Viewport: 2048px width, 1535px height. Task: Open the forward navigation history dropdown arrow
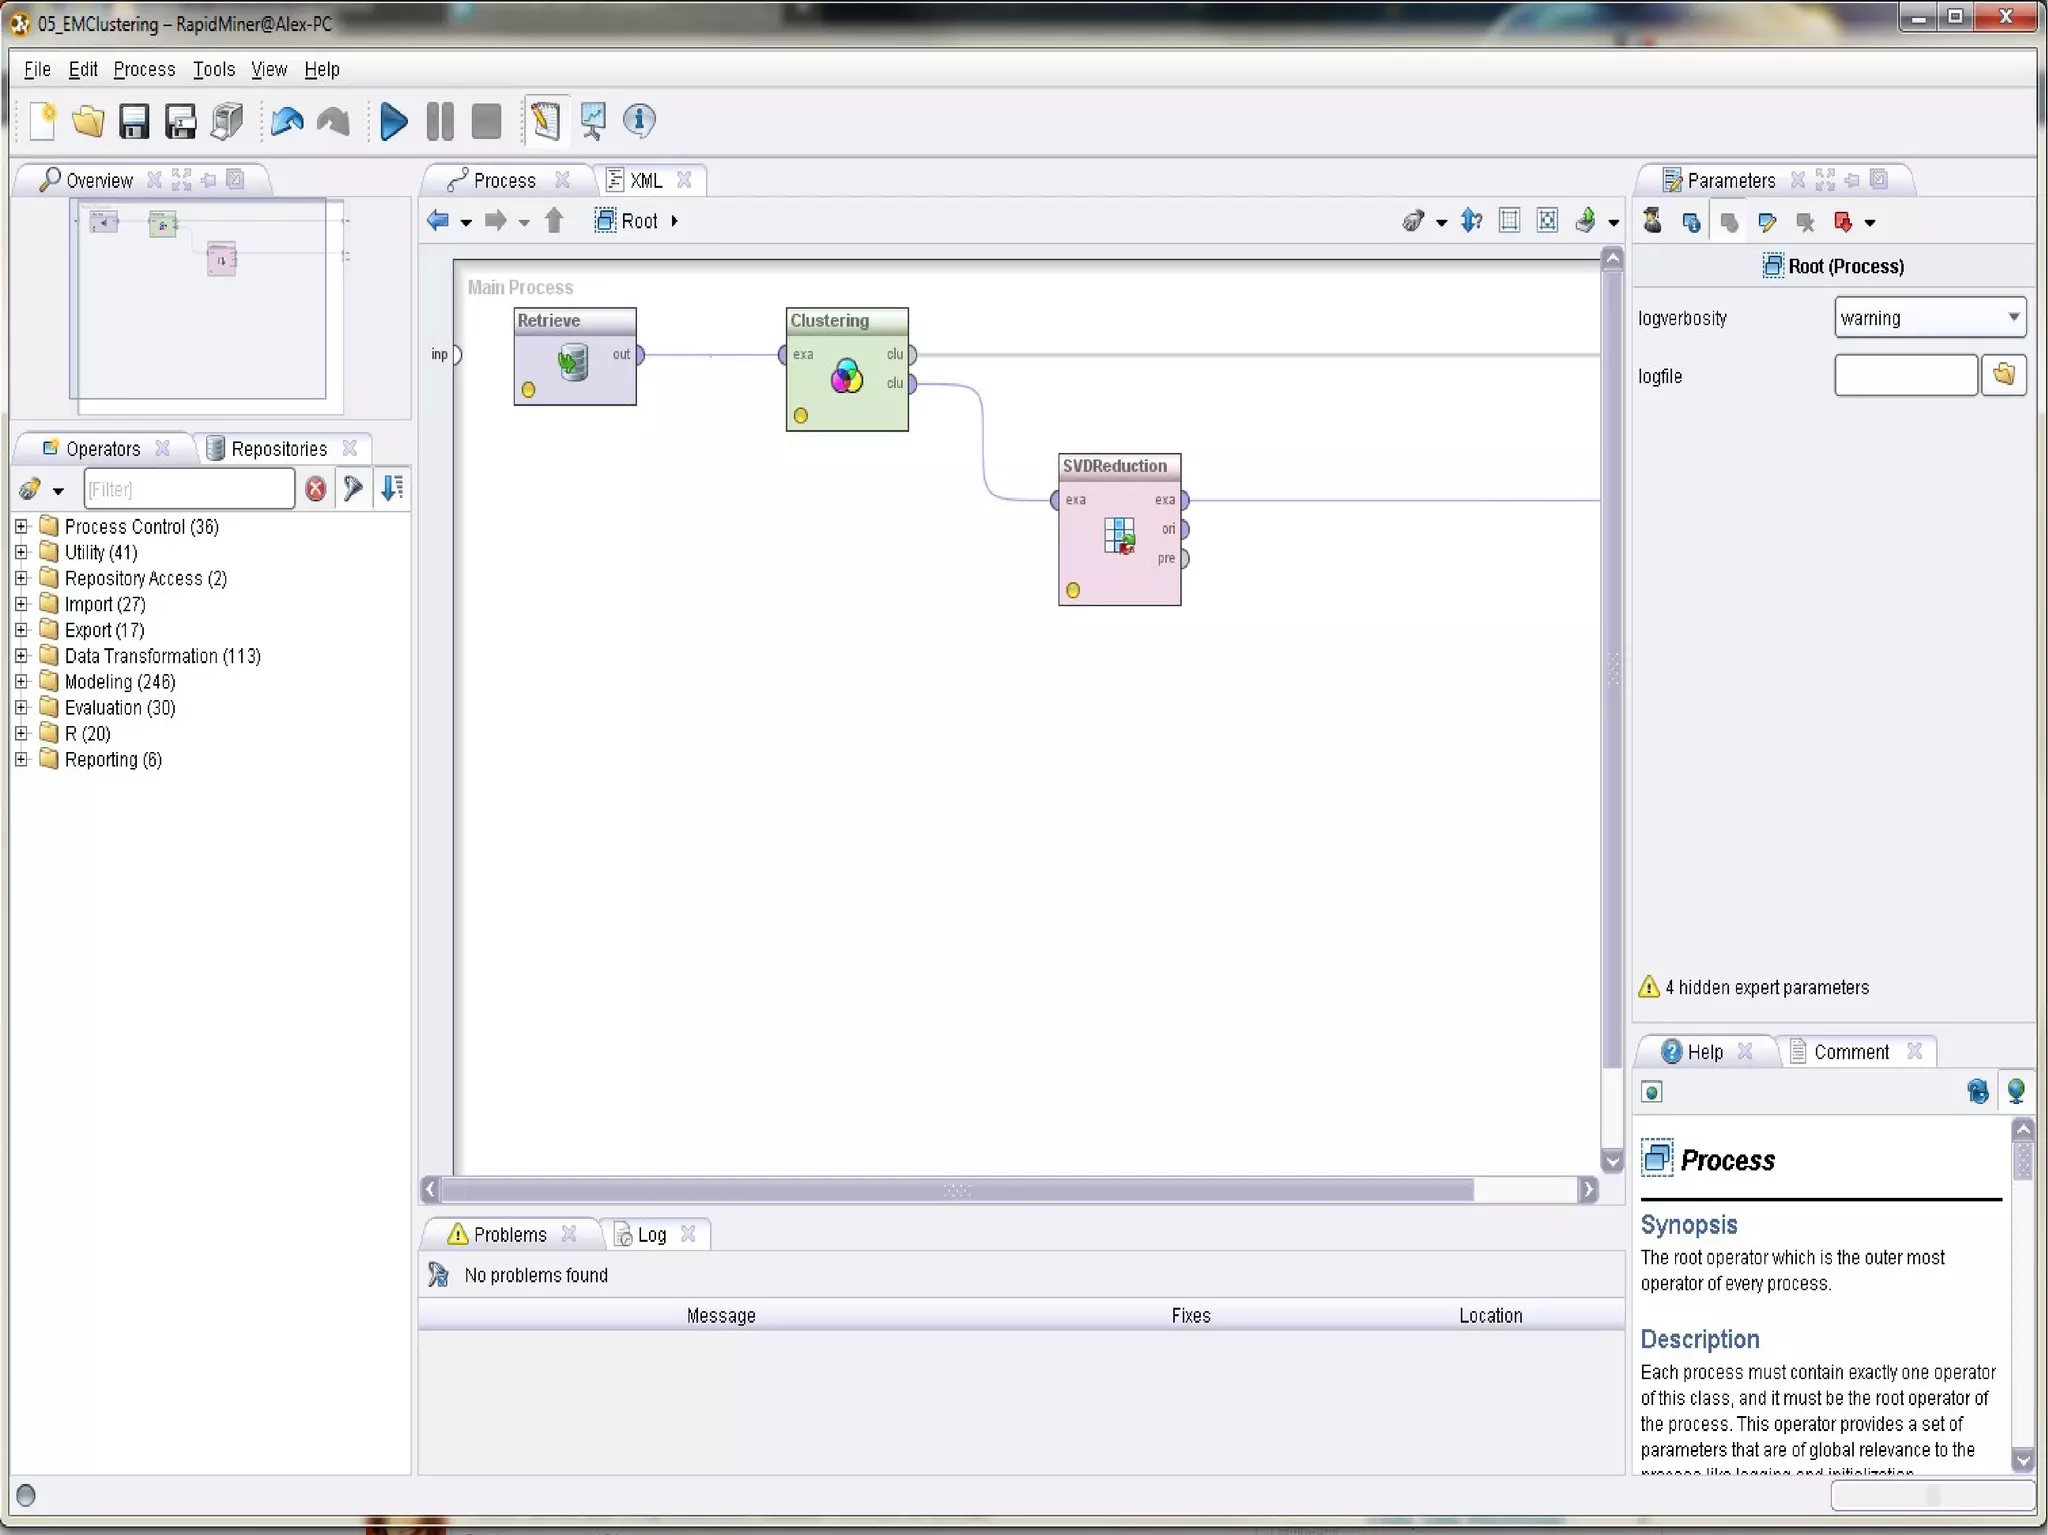coord(524,223)
